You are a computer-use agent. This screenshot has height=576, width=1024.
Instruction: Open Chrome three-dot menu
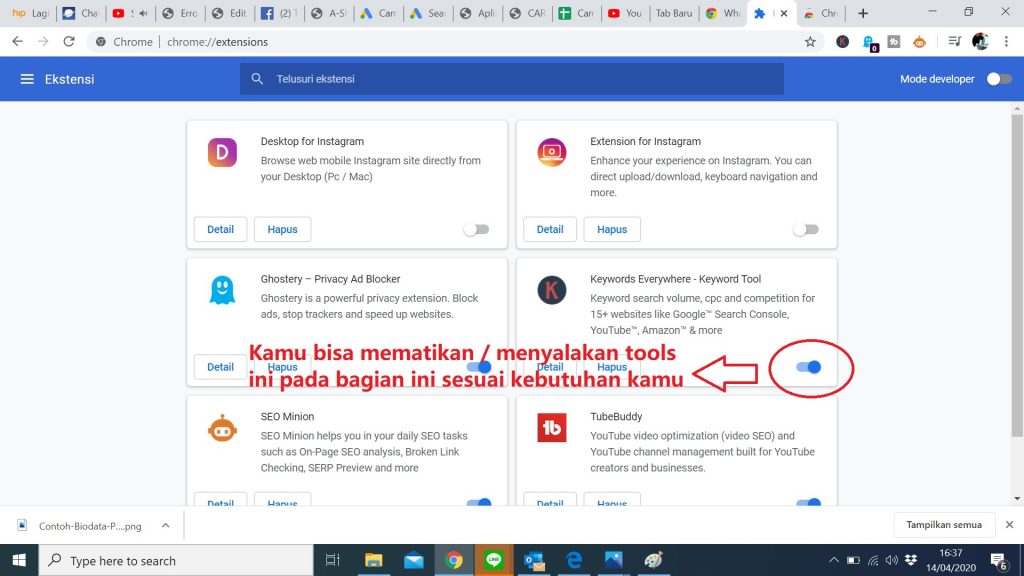pyautogui.click(x=1007, y=42)
